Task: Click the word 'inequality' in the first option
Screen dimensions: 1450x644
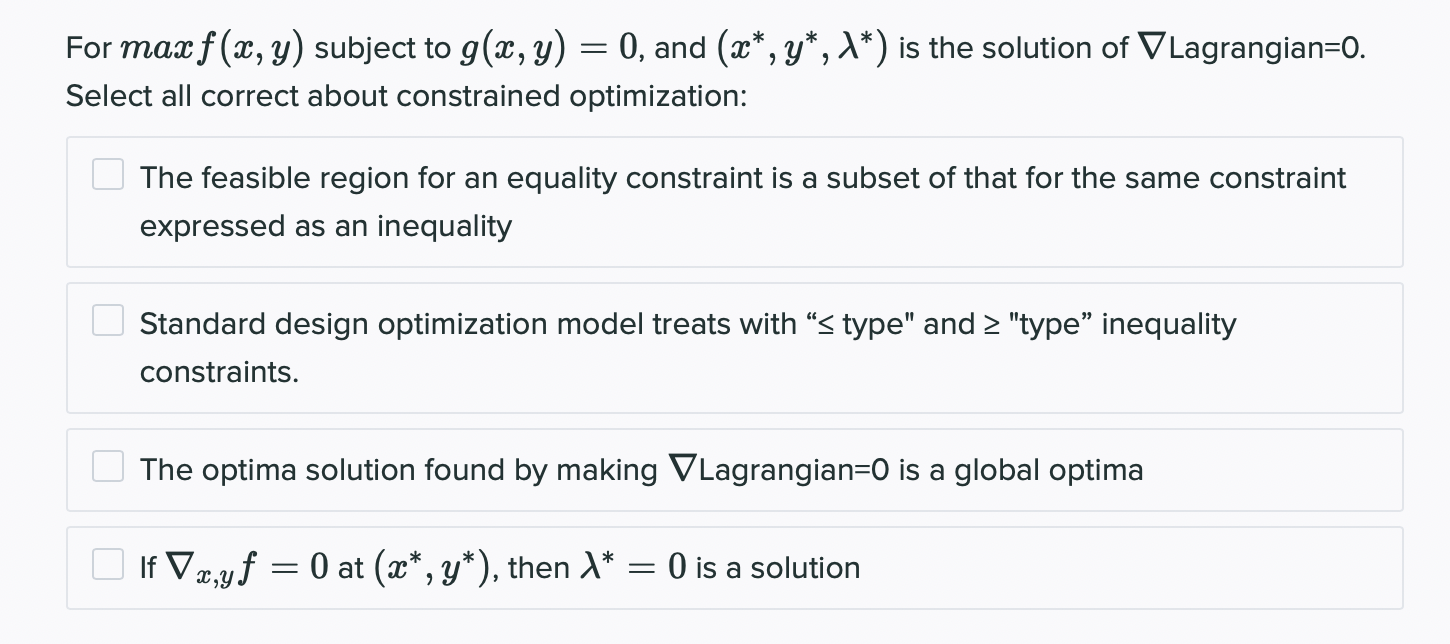Action: click(x=444, y=226)
